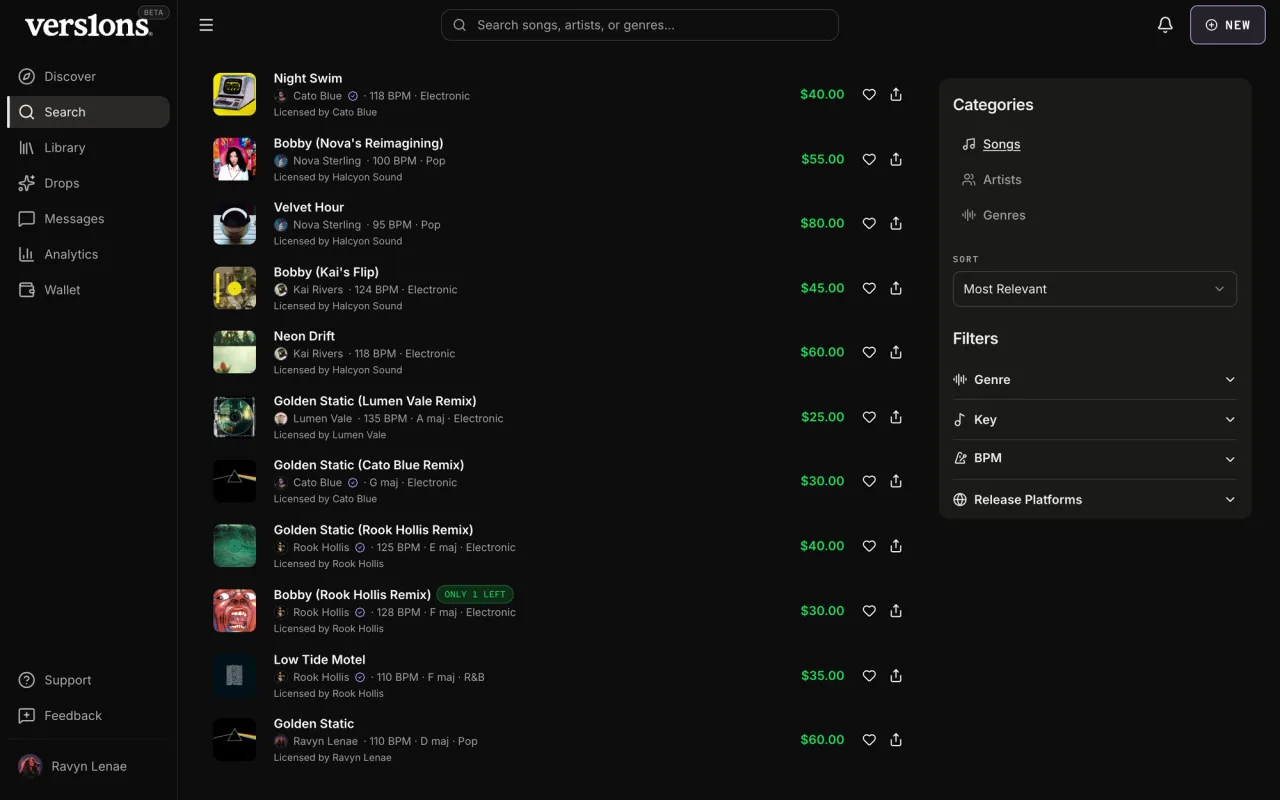Open the Drops section

88,183
